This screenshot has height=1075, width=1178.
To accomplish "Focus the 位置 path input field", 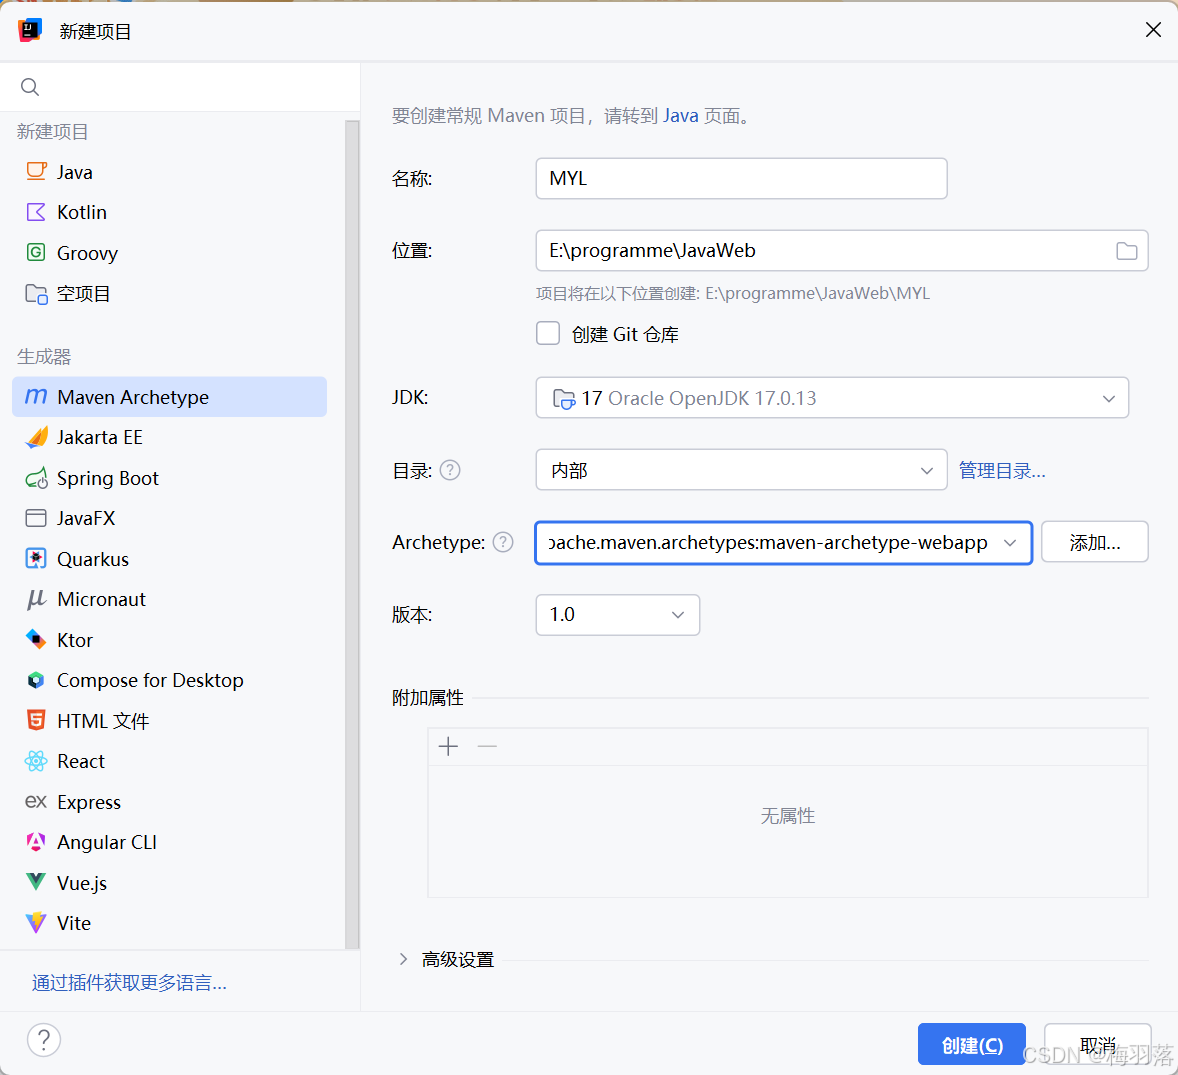I will point(841,250).
